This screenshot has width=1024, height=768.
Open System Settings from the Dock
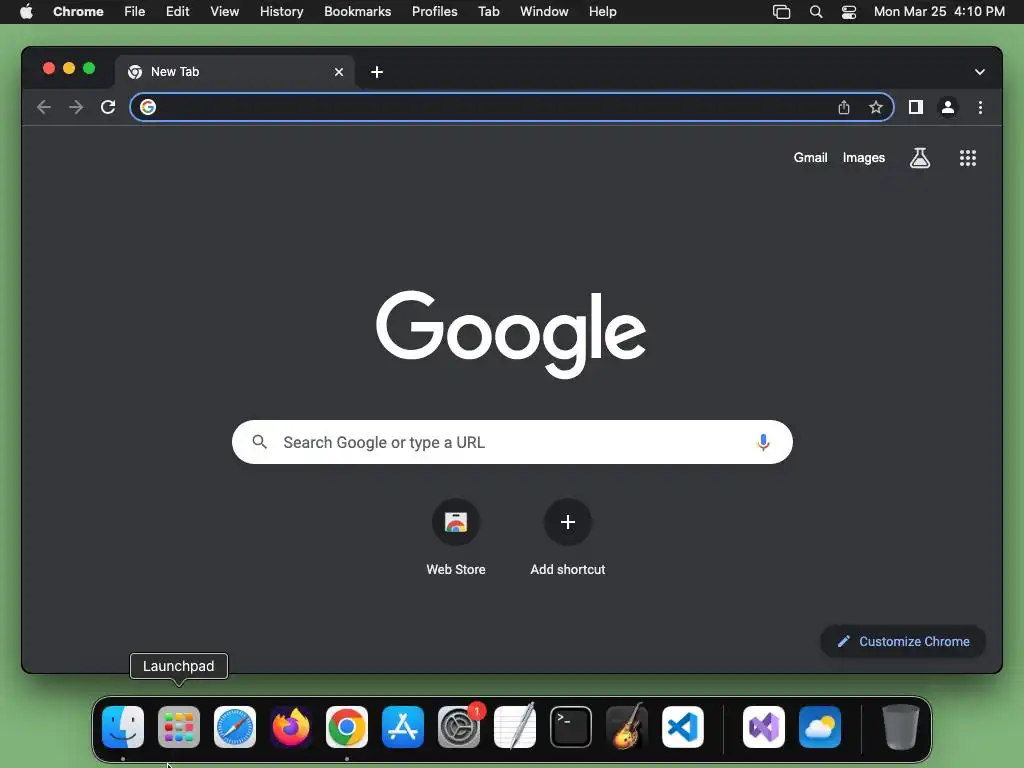pyautogui.click(x=458, y=727)
